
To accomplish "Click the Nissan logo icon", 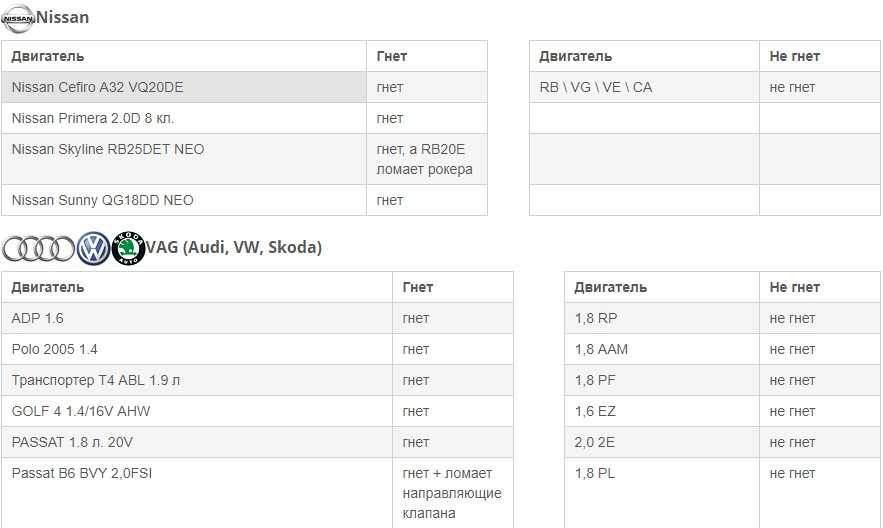I will click(x=18, y=19).
